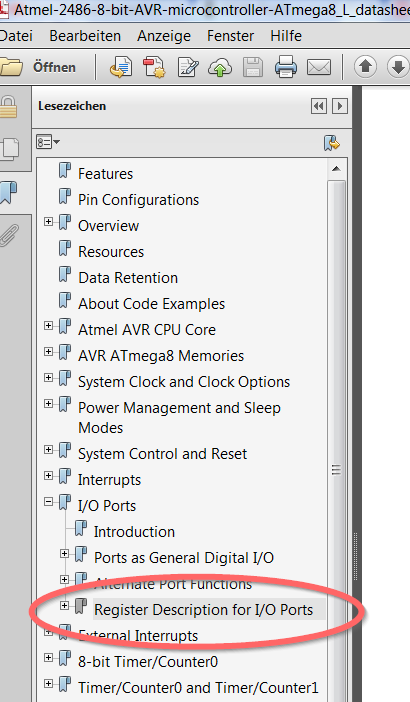Expand the Atmel AVR CPU Core bookmark
Image resolution: width=410 pixels, height=702 pixels.
click(48, 325)
